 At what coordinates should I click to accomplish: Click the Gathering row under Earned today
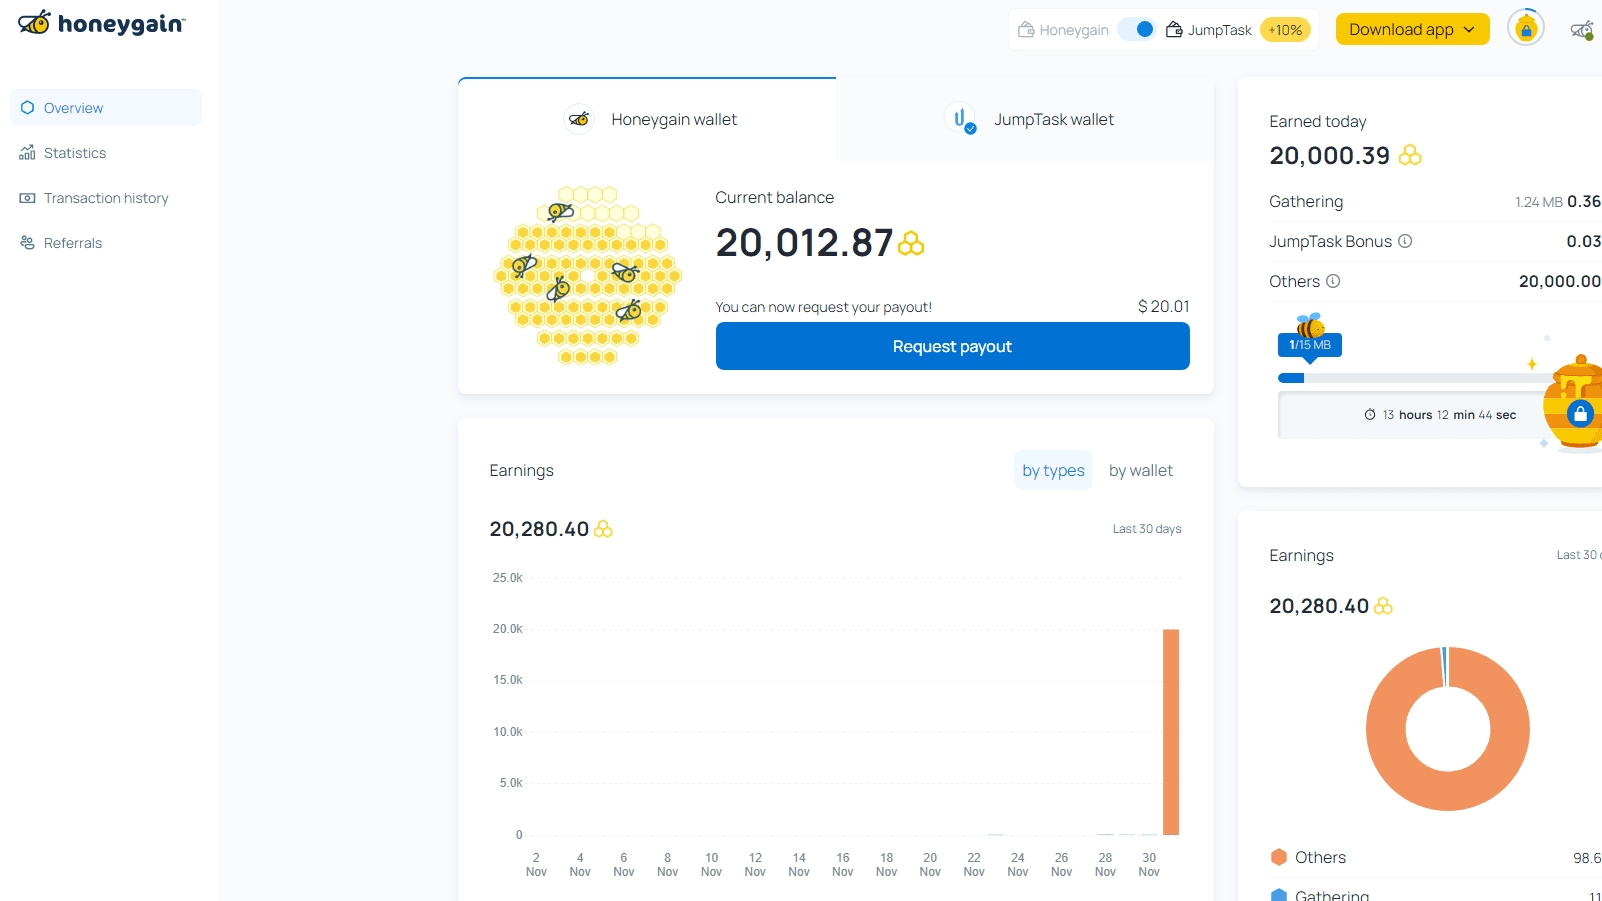pos(1436,201)
